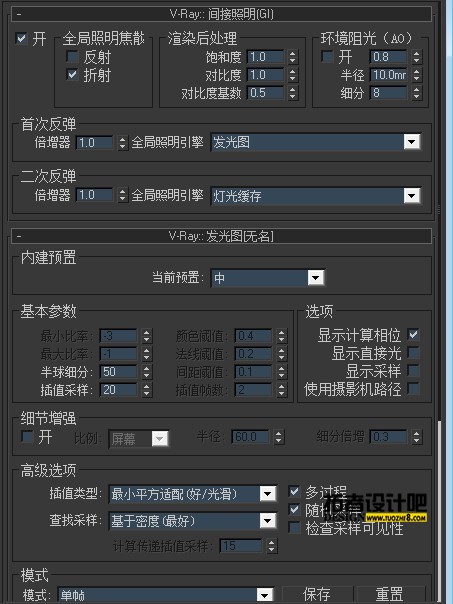453x604 pixels.
Task: Click the 插值采样 value field
Action: [x=118, y=390]
